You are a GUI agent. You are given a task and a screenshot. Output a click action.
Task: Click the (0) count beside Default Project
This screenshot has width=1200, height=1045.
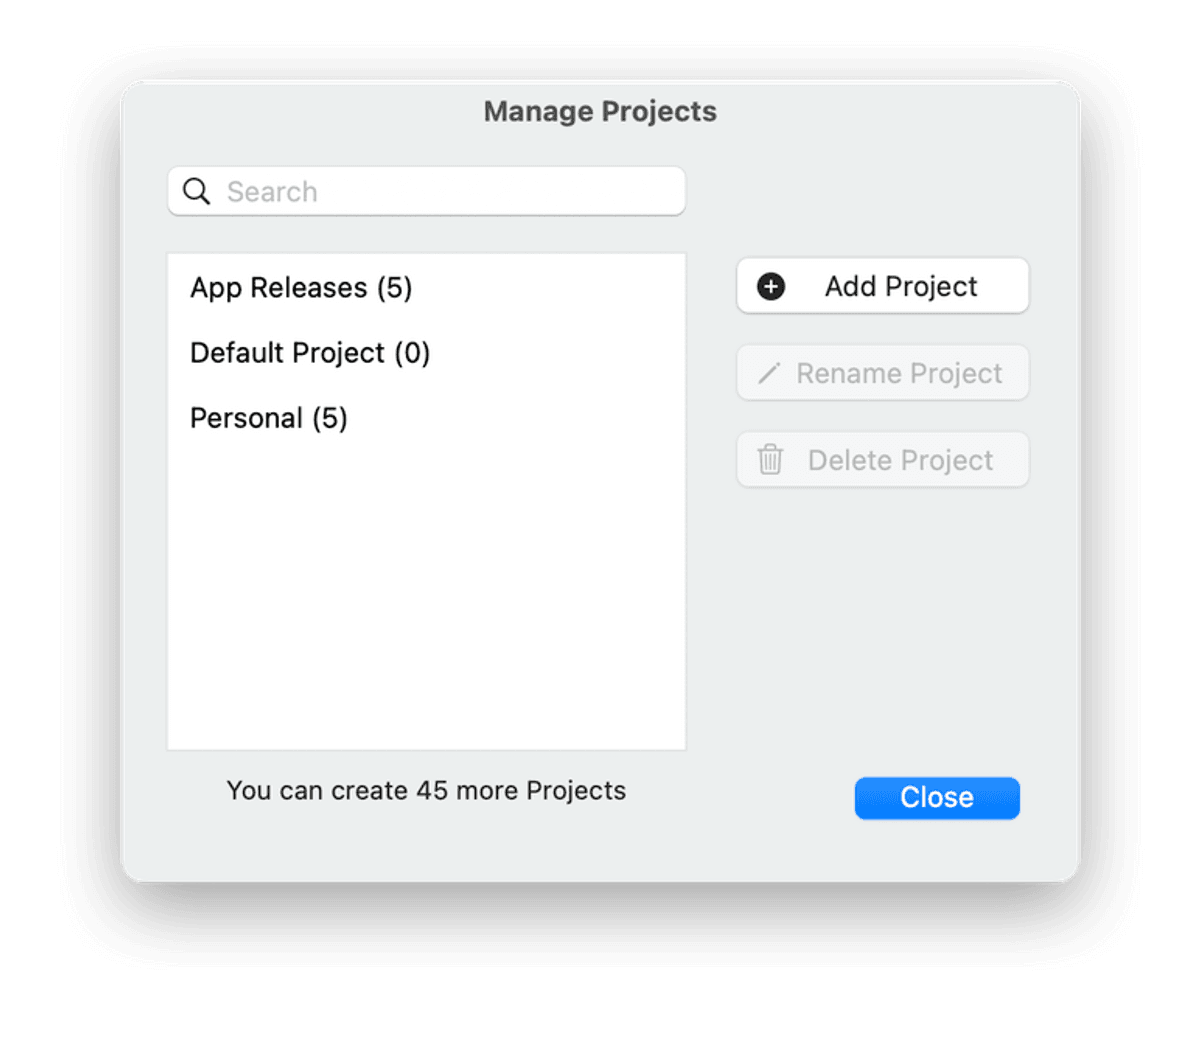click(x=412, y=353)
